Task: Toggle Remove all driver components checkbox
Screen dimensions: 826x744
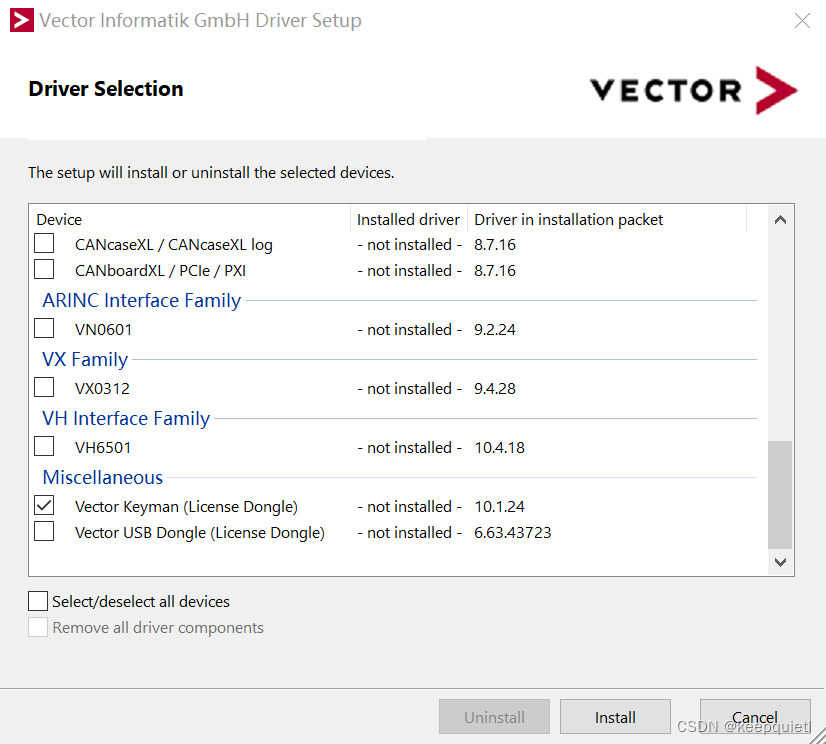Action: [38, 627]
